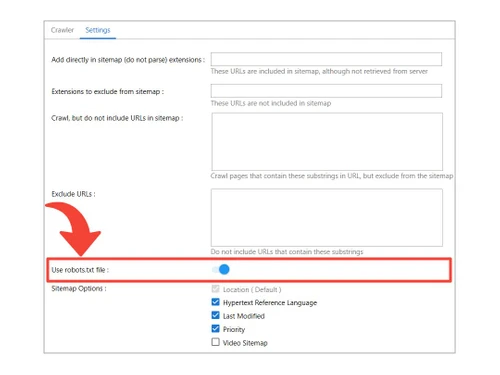Viewport: 500px width, 375px height.
Task: Click the extensions to exclude from sitemap field
Action: (x=326, y=91)
